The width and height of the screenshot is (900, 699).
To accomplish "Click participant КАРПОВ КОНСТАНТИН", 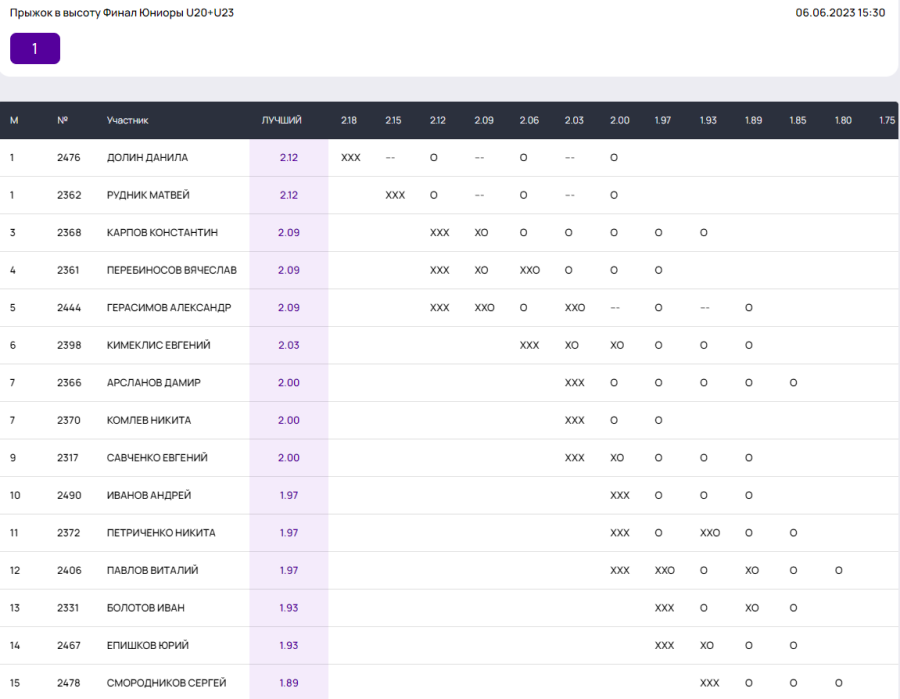I will 162,233.
